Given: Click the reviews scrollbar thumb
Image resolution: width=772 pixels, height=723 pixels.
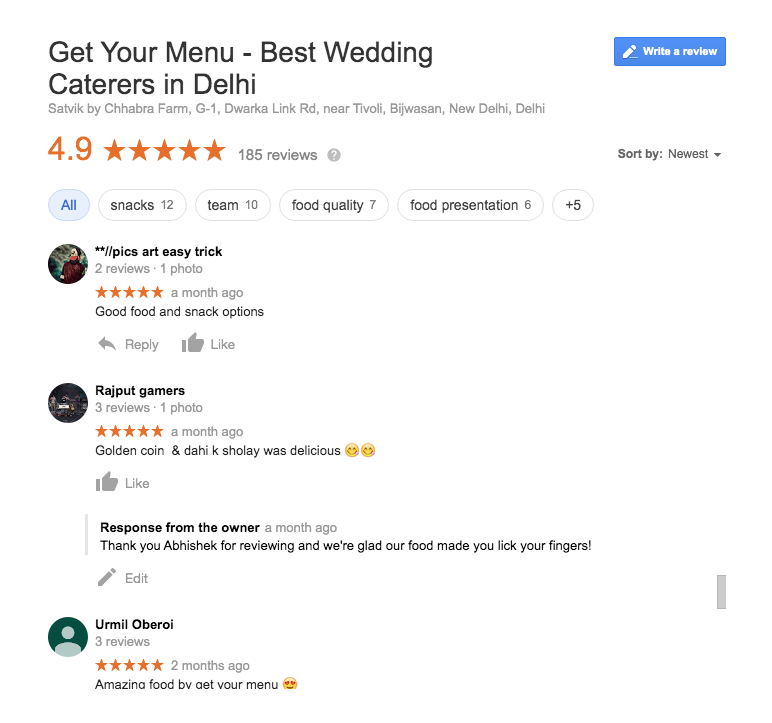Looking at the screenshot, I should 721,592.
